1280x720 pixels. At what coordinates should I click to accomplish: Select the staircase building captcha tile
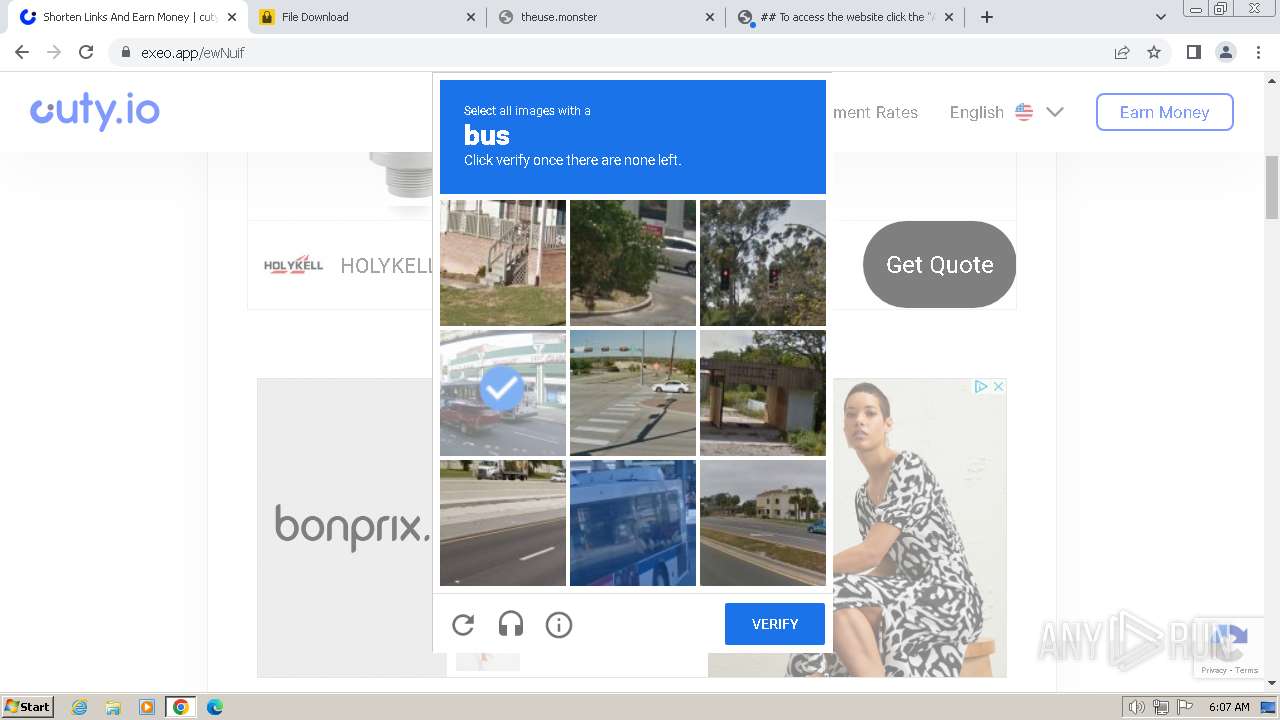click(x=503, y=263)
